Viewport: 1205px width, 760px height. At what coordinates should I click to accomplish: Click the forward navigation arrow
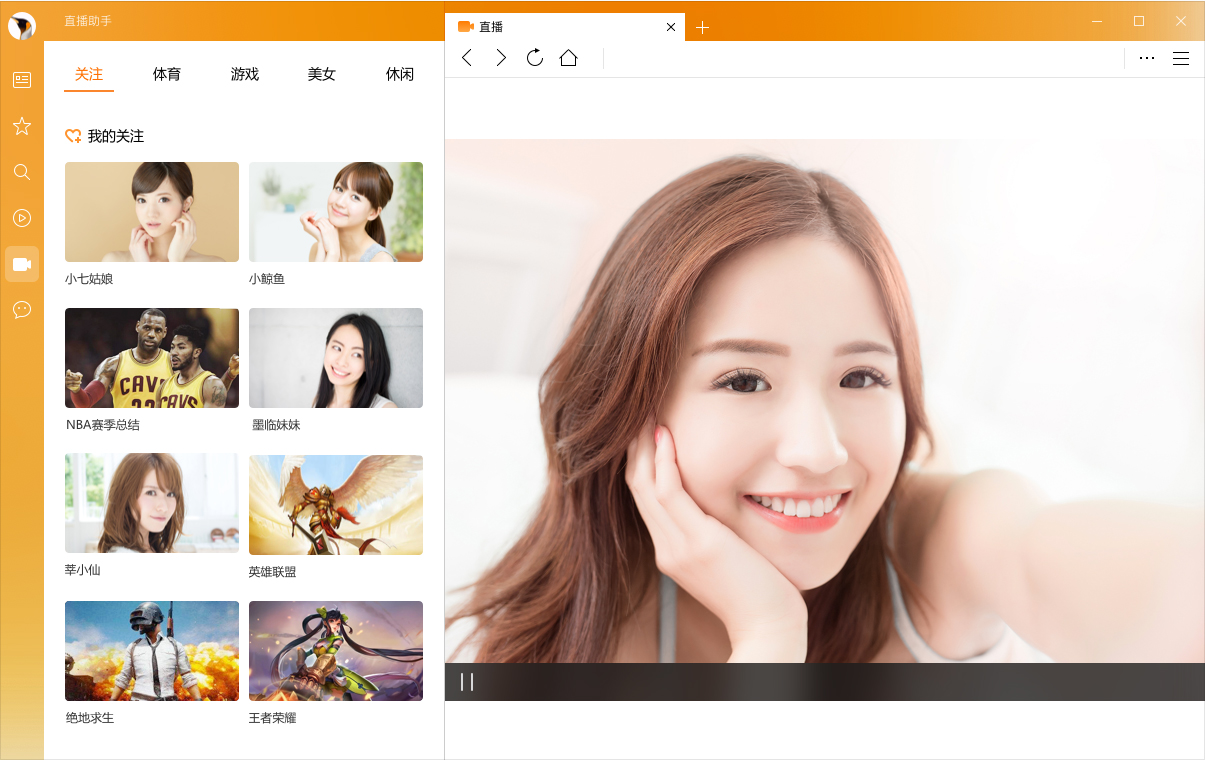501,58
